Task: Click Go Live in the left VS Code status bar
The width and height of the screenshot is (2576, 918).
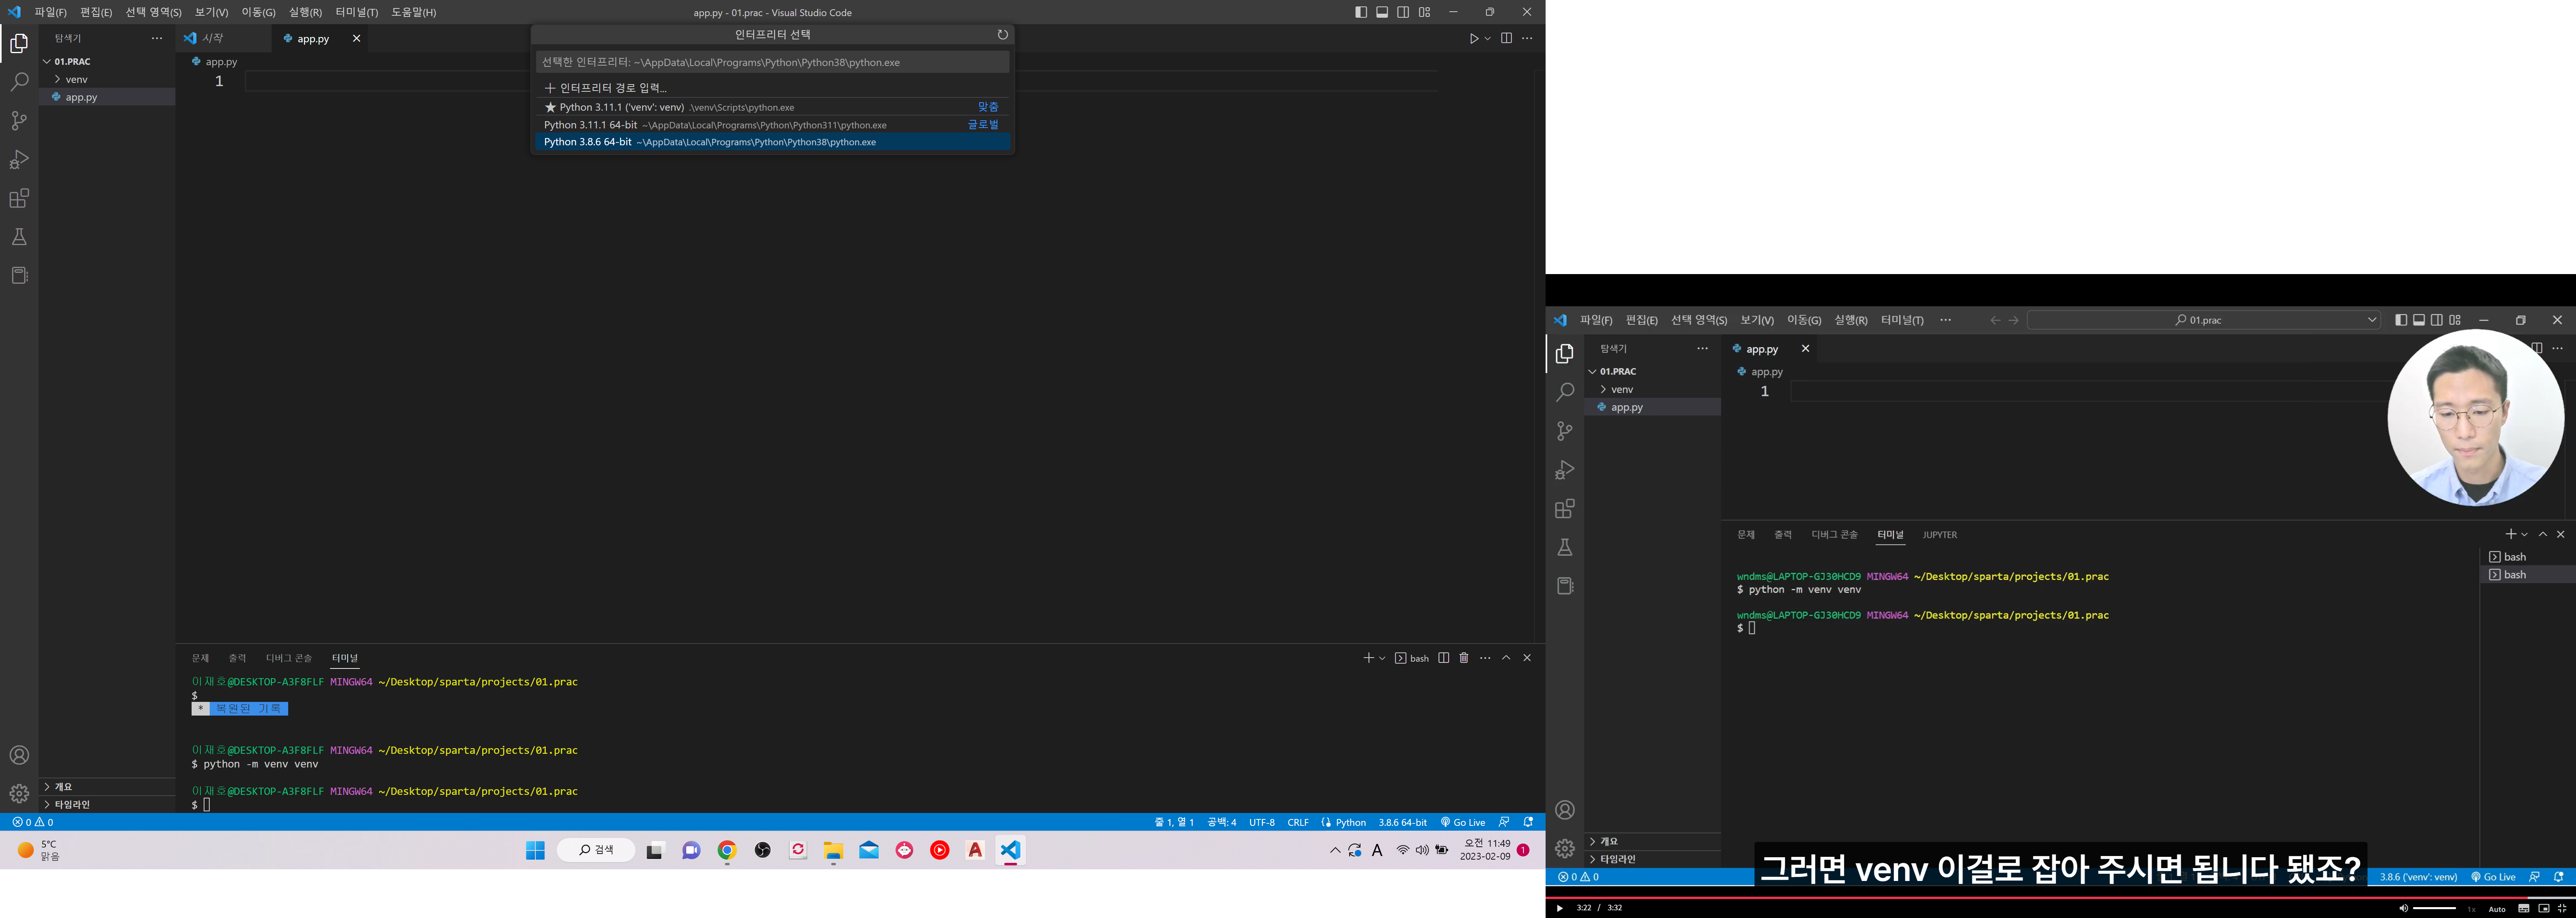Action: [x=1463, y=822]
